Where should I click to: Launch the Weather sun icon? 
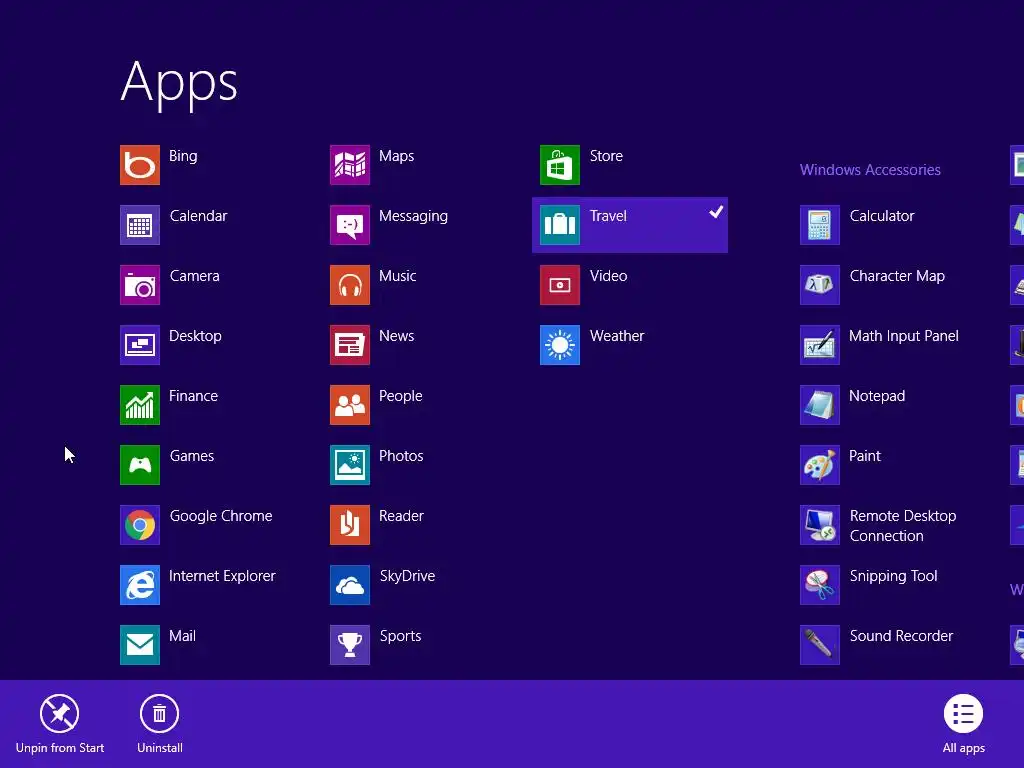click(x=560, y=345)
